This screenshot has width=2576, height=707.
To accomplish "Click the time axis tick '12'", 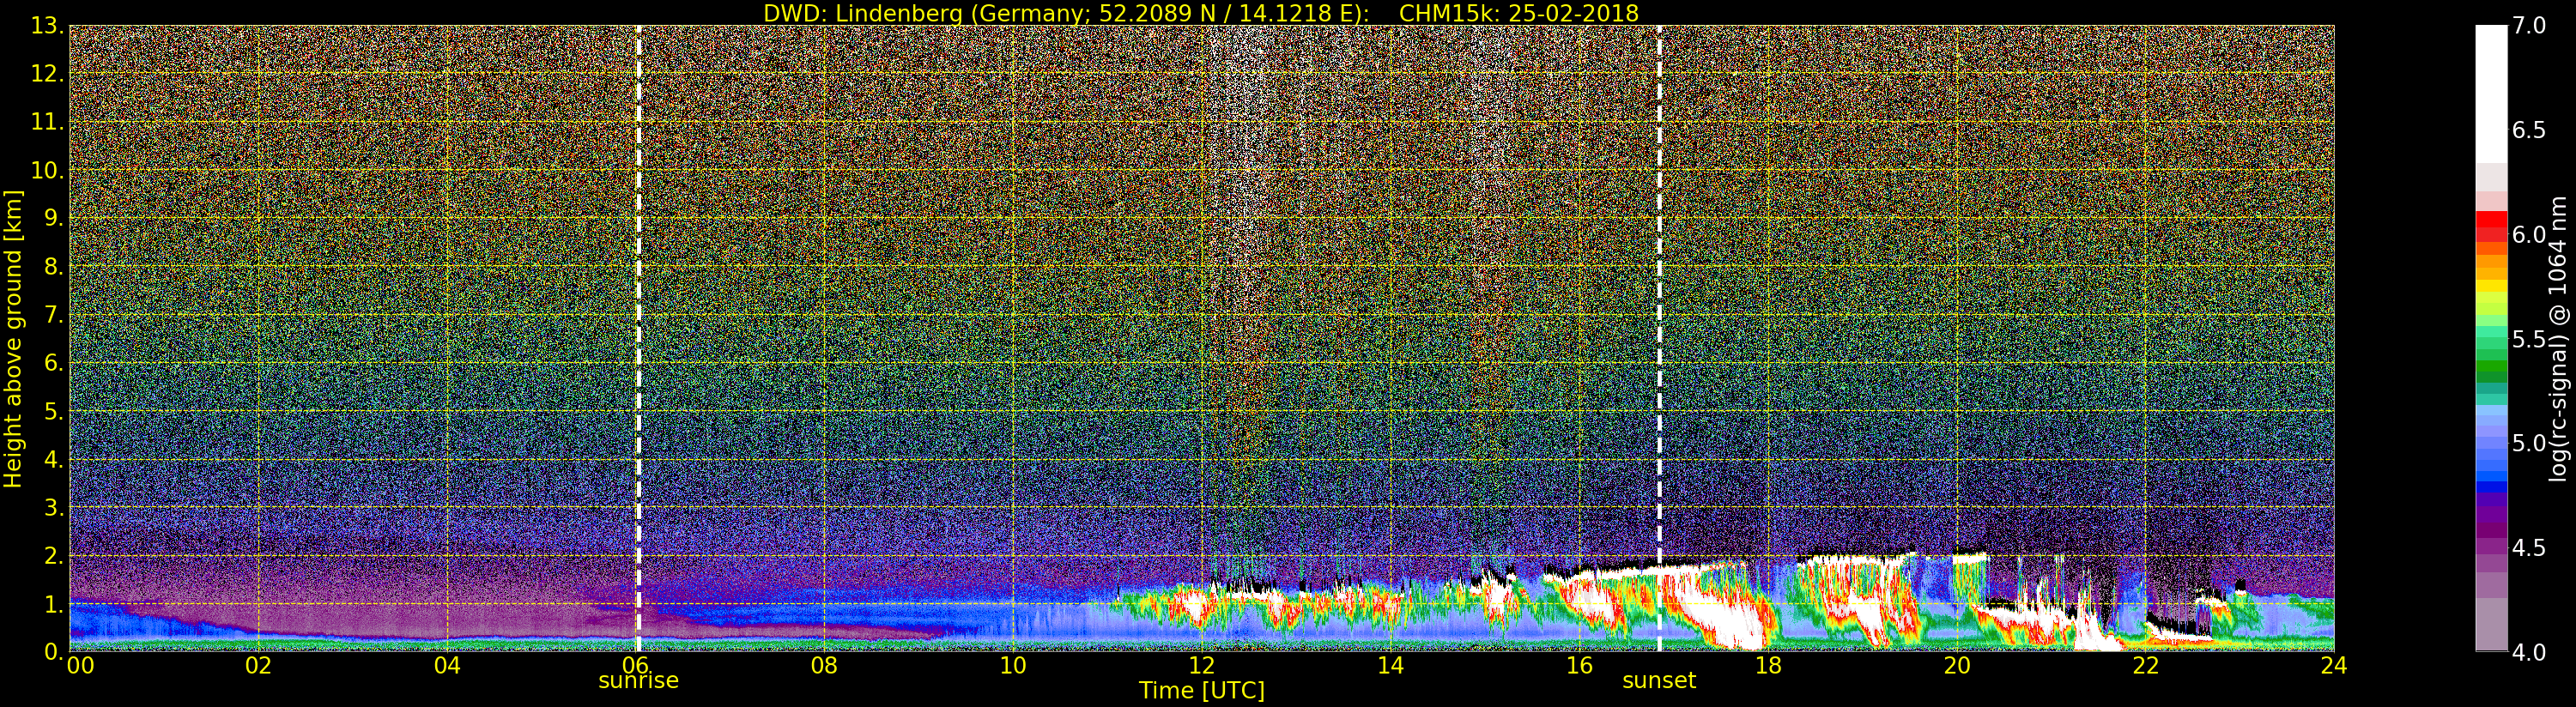I will click(1201, 666).
